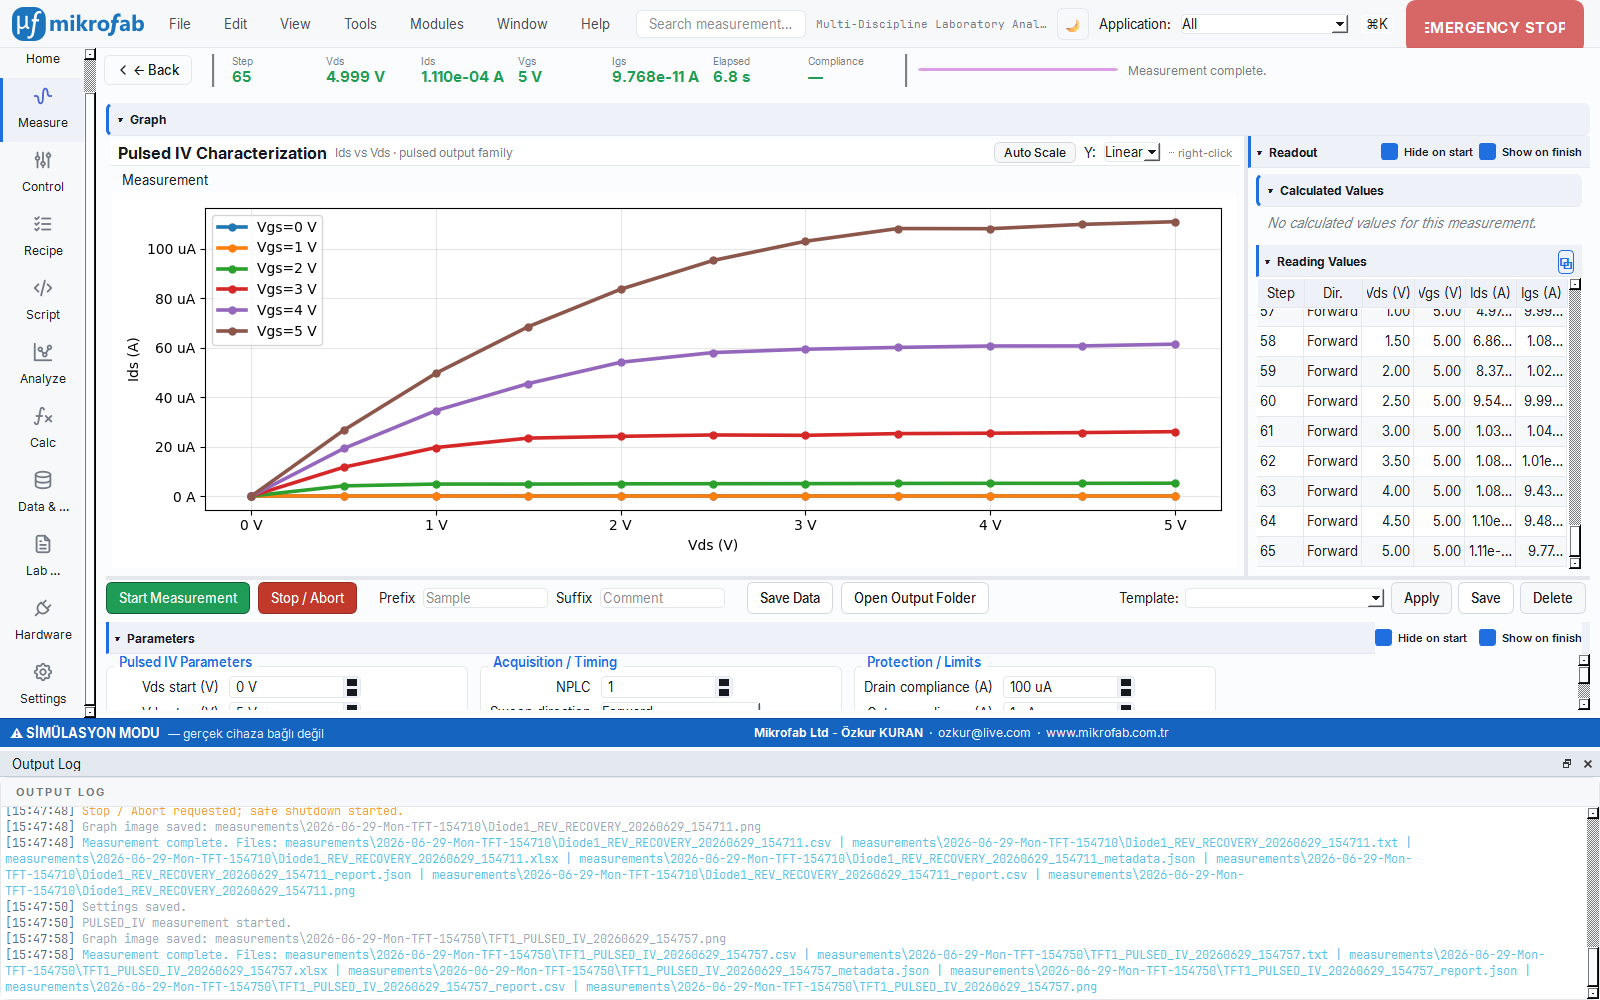1600x1000 pixels.
Task: Open the View menu
Action: point(295,24)
